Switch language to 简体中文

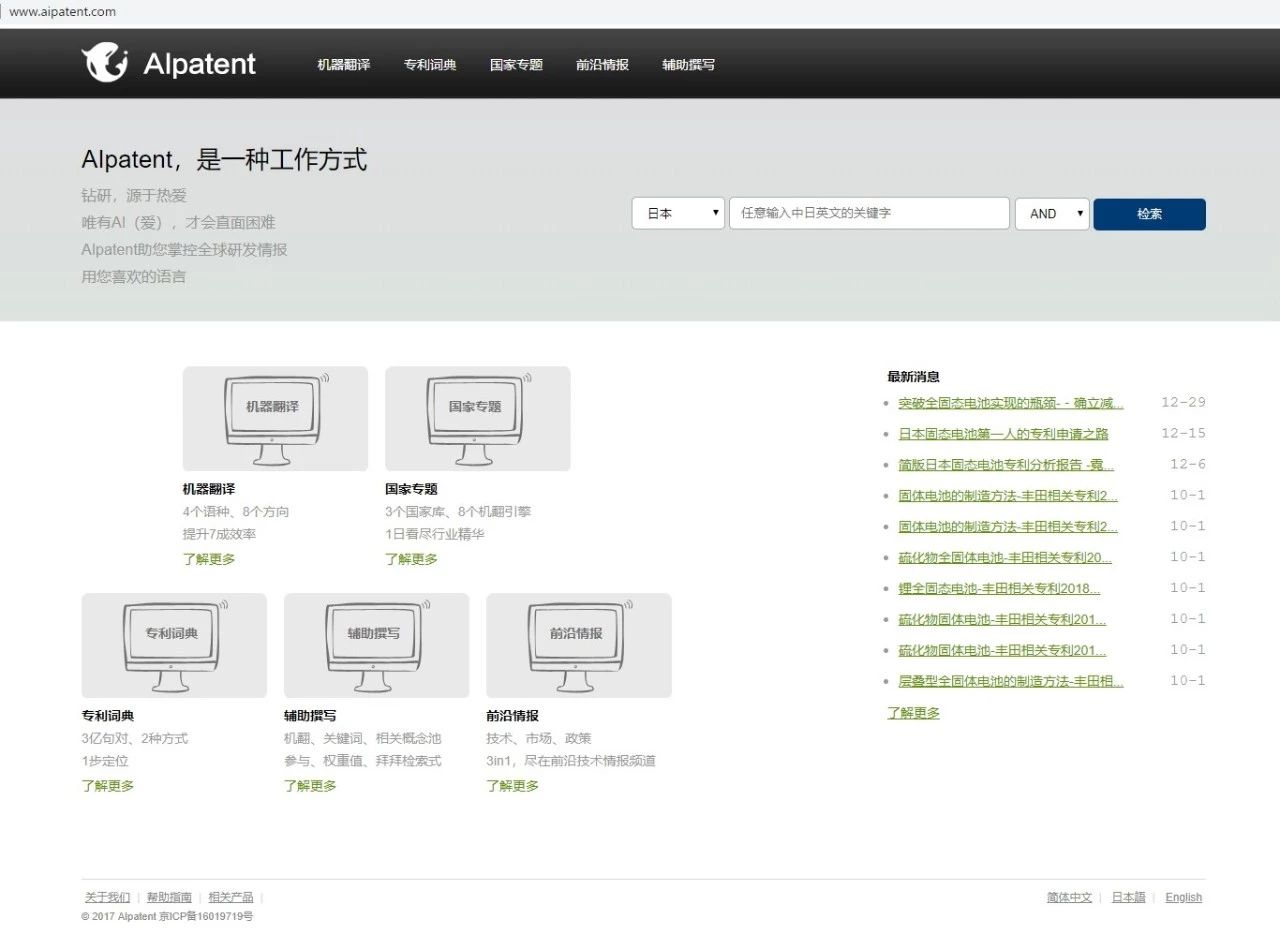[x=1070, y=897]
